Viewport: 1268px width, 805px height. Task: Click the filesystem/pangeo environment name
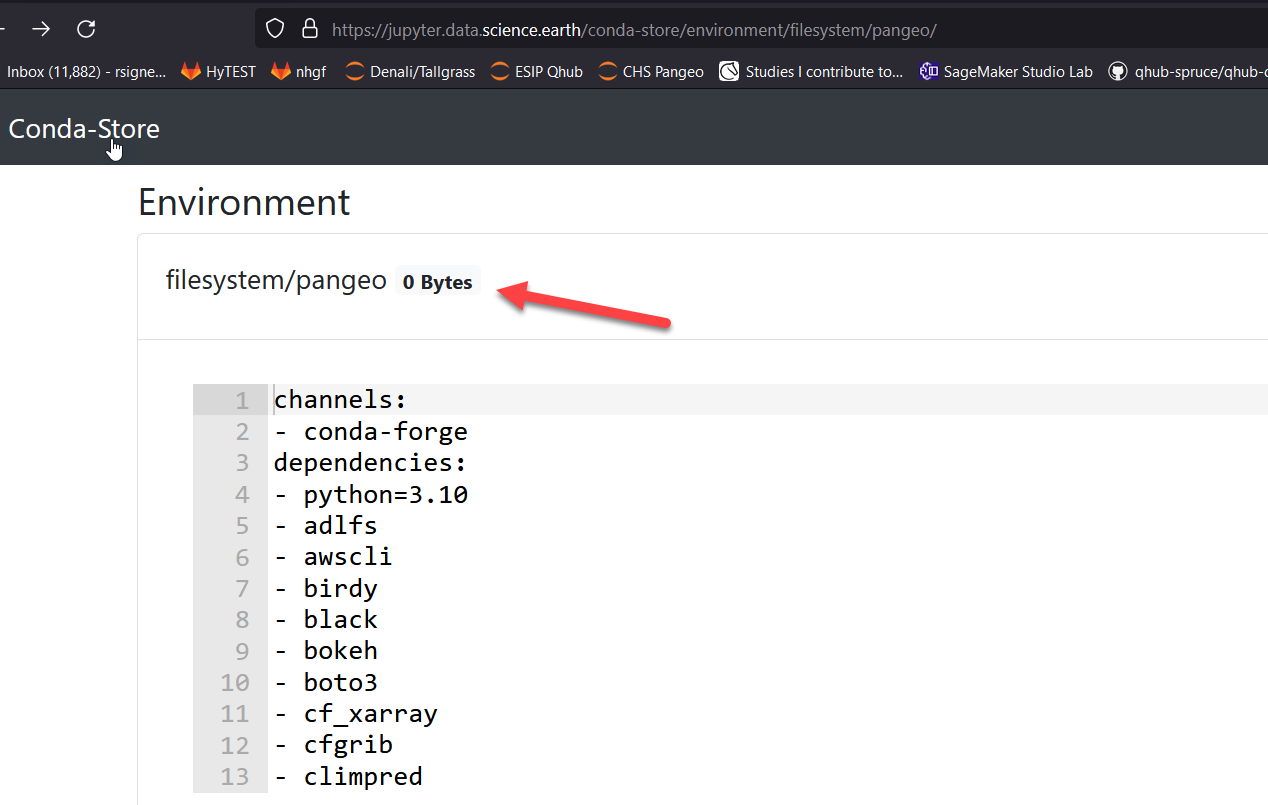(x=276, y=281)
